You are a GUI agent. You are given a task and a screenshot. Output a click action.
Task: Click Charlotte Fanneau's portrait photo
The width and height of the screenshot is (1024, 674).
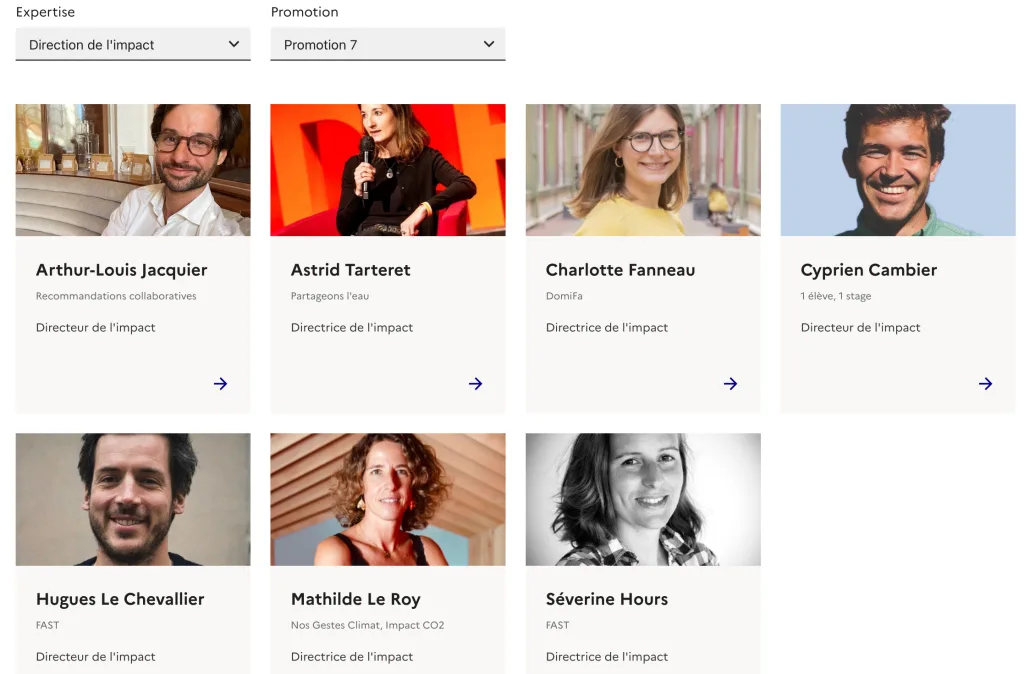[x=643, y=170]
